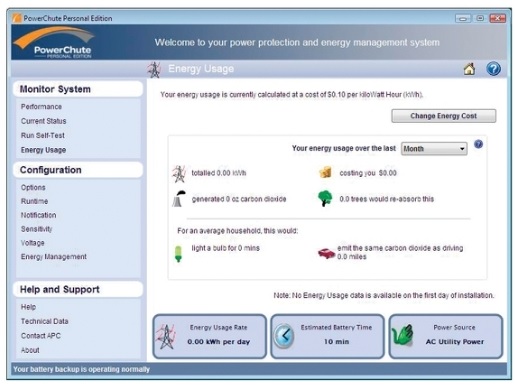
Task: Click the note about no Energy Usage data
Action: [384, 295]
